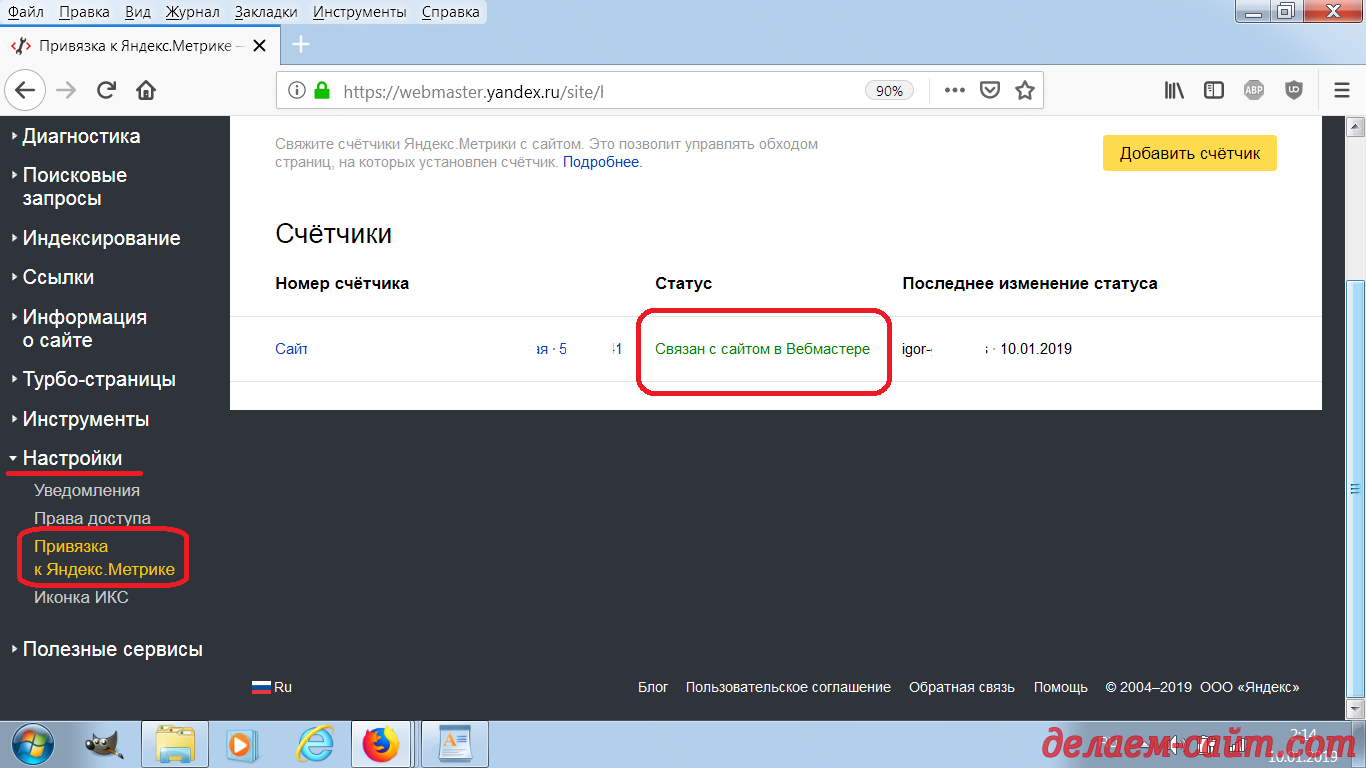
Task: Reload the current page
Action: (x=106, y=90)
